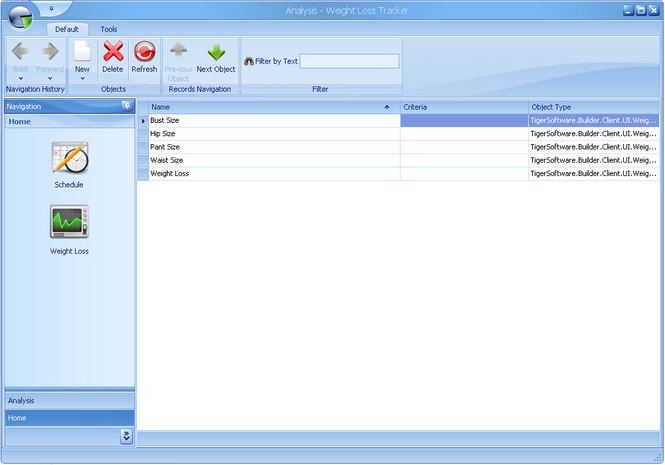The image size is (665, 465).
Task: Click the Object Type cell of Waist Size
Action: (594, 160)
